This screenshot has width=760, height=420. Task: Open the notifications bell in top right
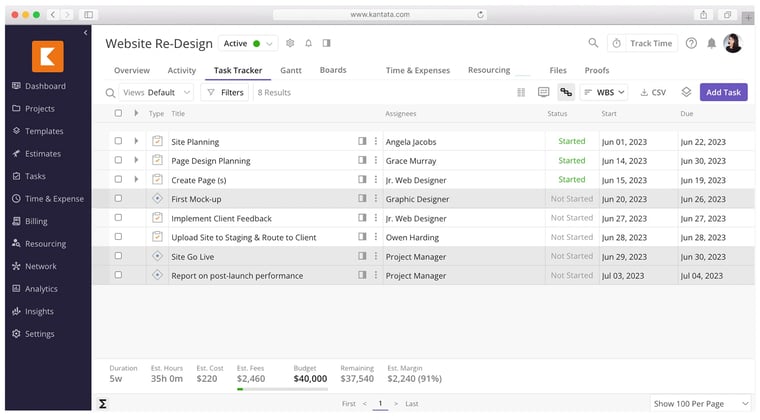tap(711, 43)
